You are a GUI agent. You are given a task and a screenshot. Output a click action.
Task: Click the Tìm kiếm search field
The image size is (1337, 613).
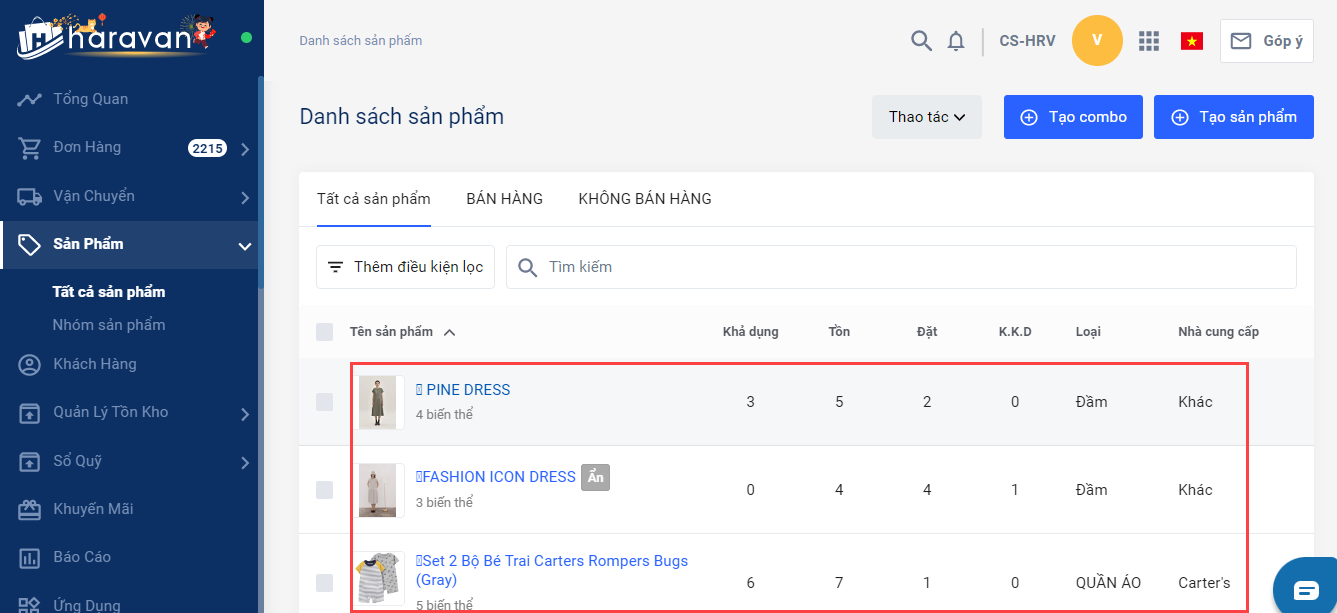click(900, 267)
